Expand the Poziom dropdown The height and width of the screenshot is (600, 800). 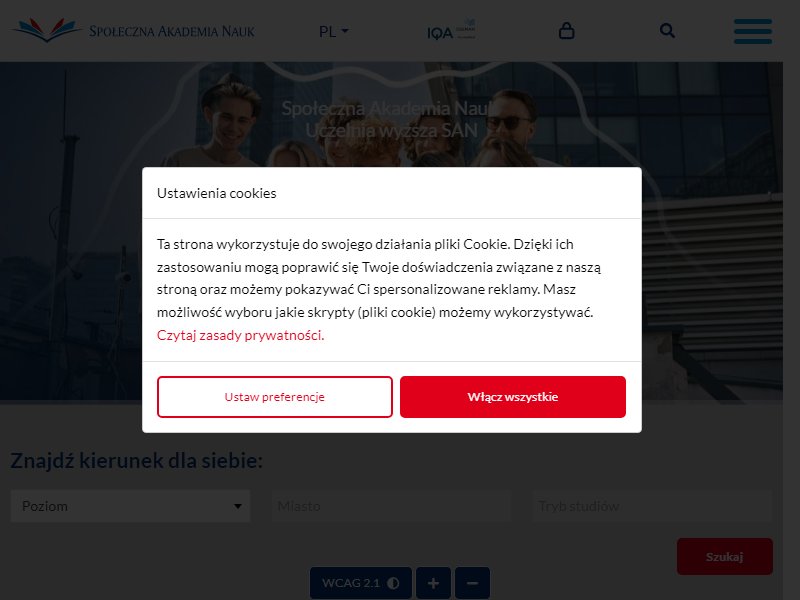pyautogui.click(x=130, y=506)
